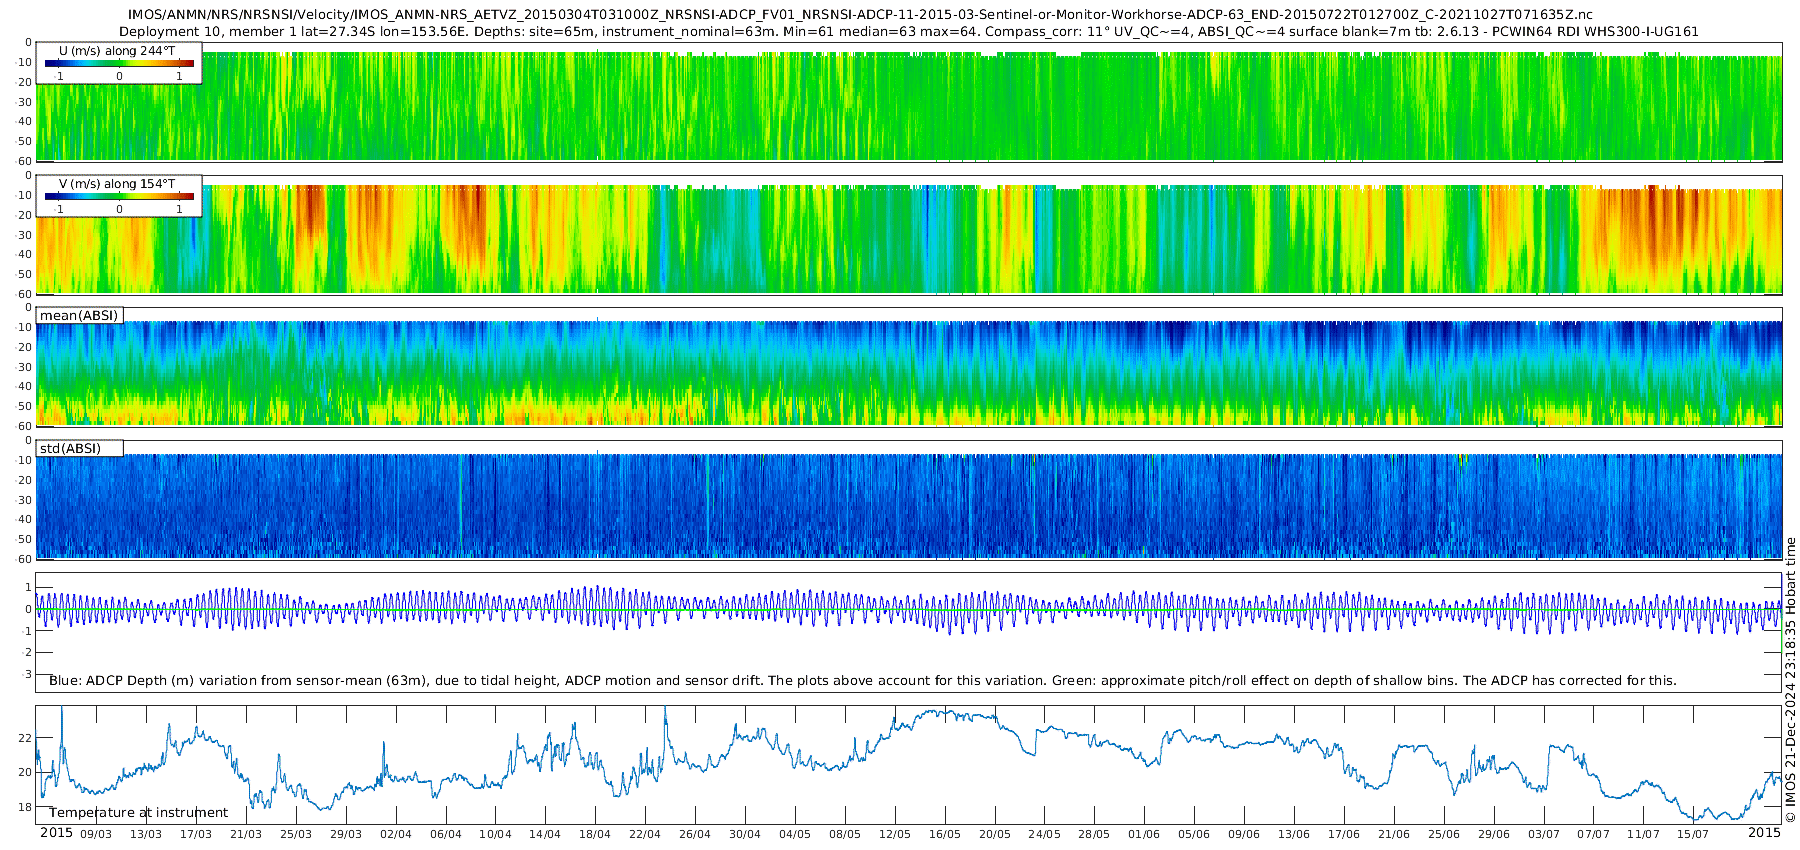The height and width of the screenshot is (850, 1800).
Task: Click the -3 tick on depth variation axis
Action: pos(27,675)
